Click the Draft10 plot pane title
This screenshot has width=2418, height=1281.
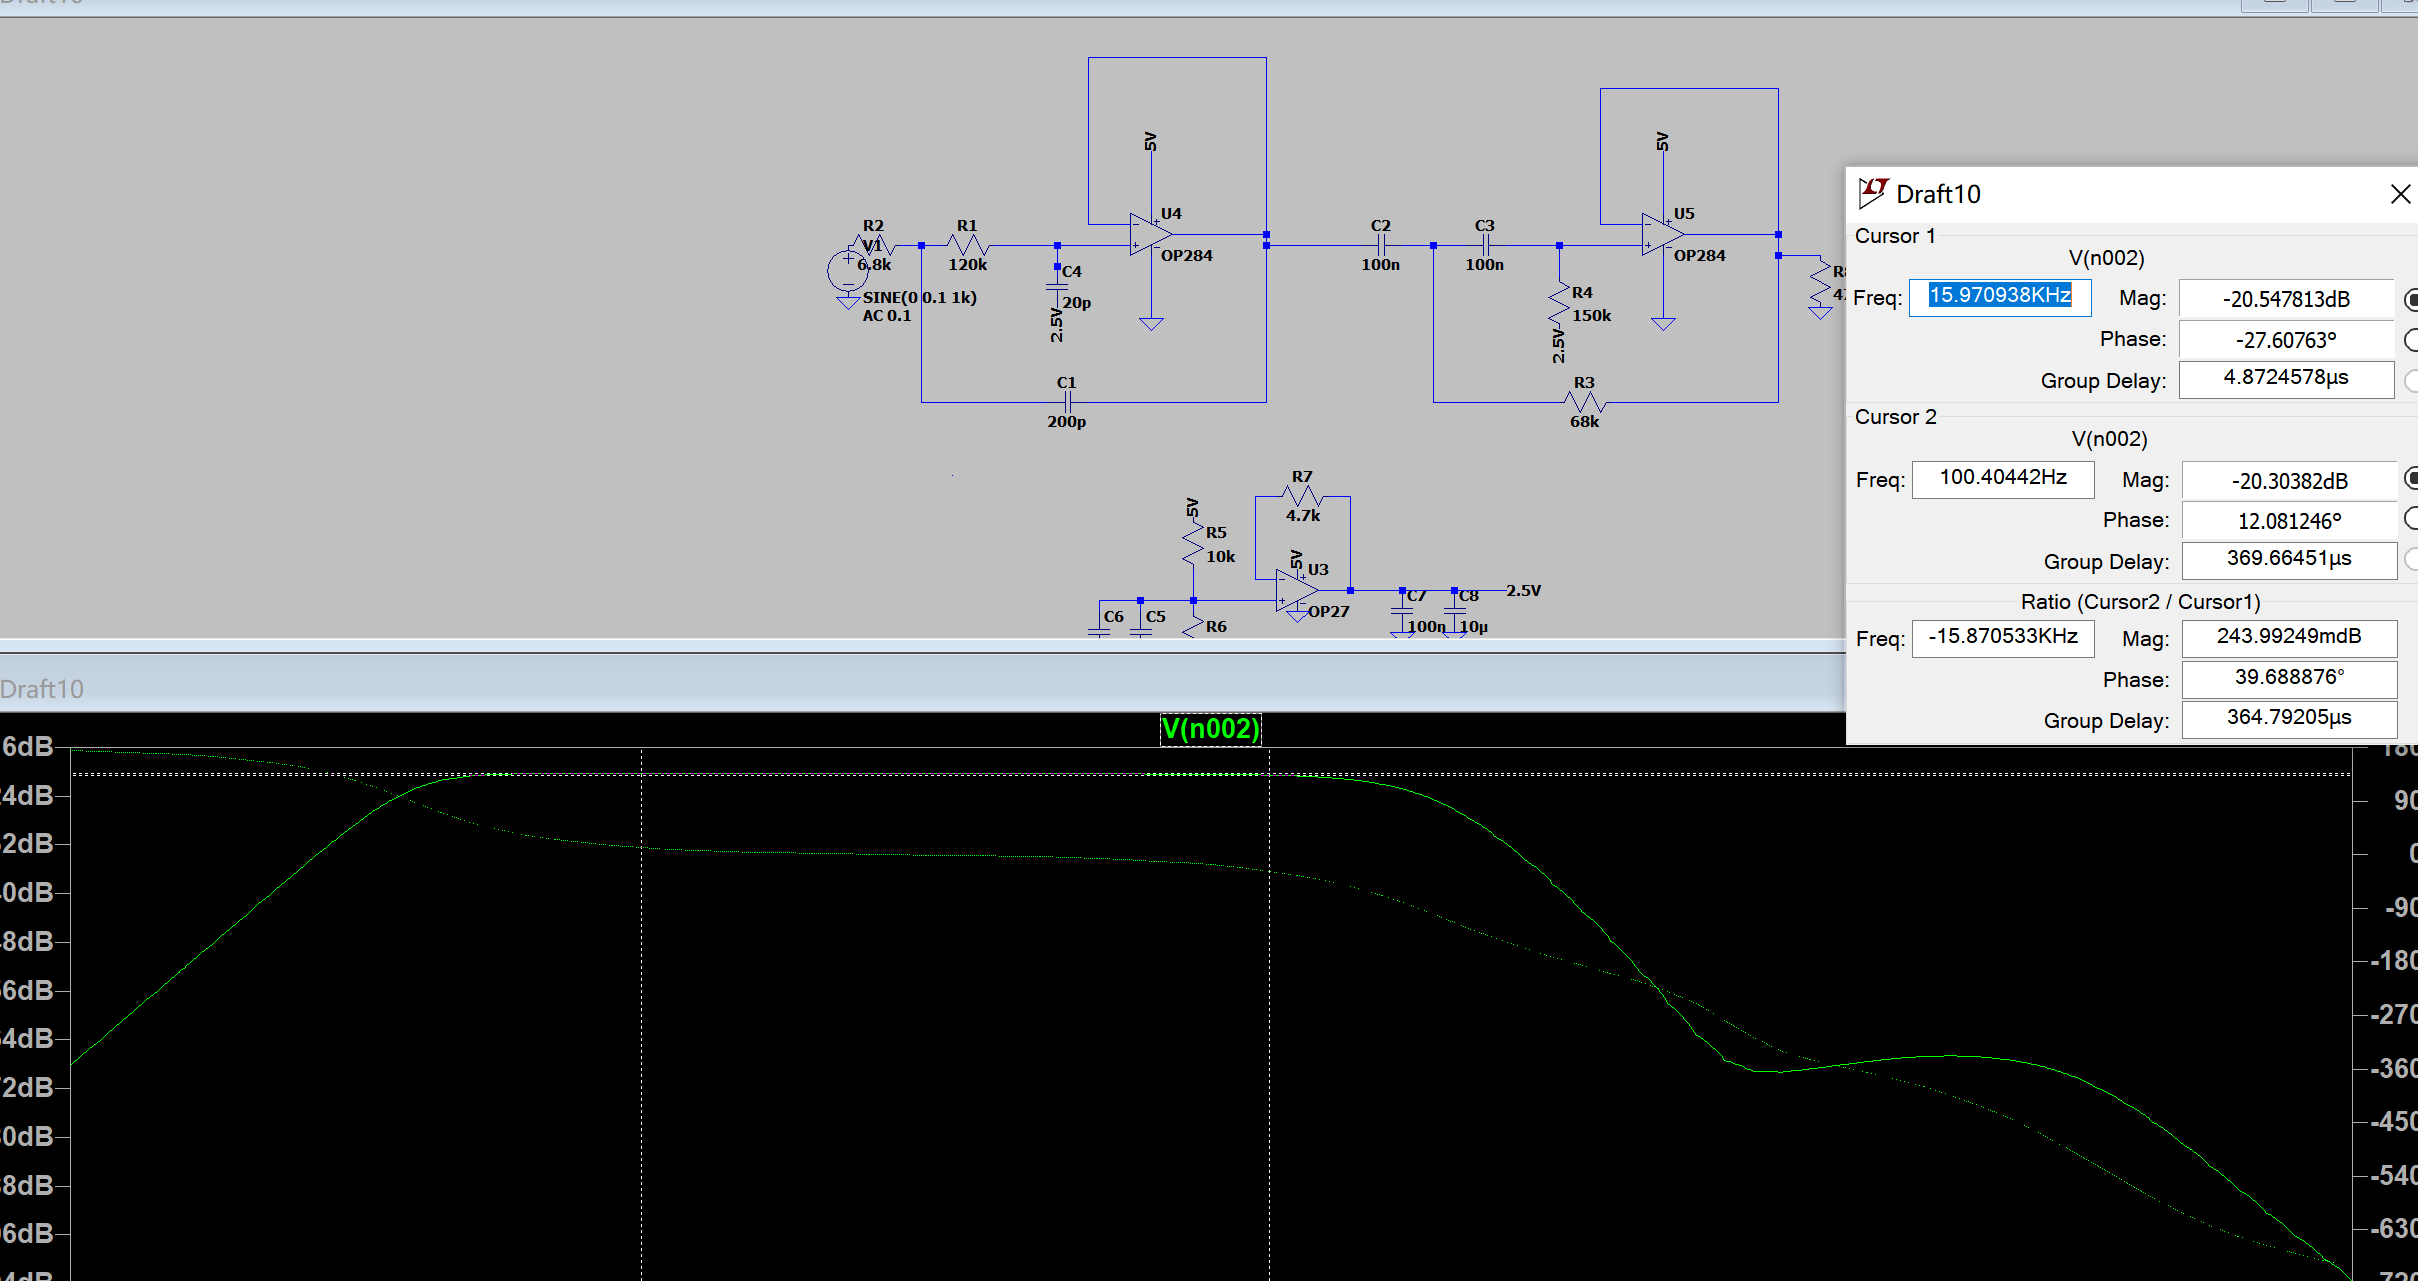(42, 689)
